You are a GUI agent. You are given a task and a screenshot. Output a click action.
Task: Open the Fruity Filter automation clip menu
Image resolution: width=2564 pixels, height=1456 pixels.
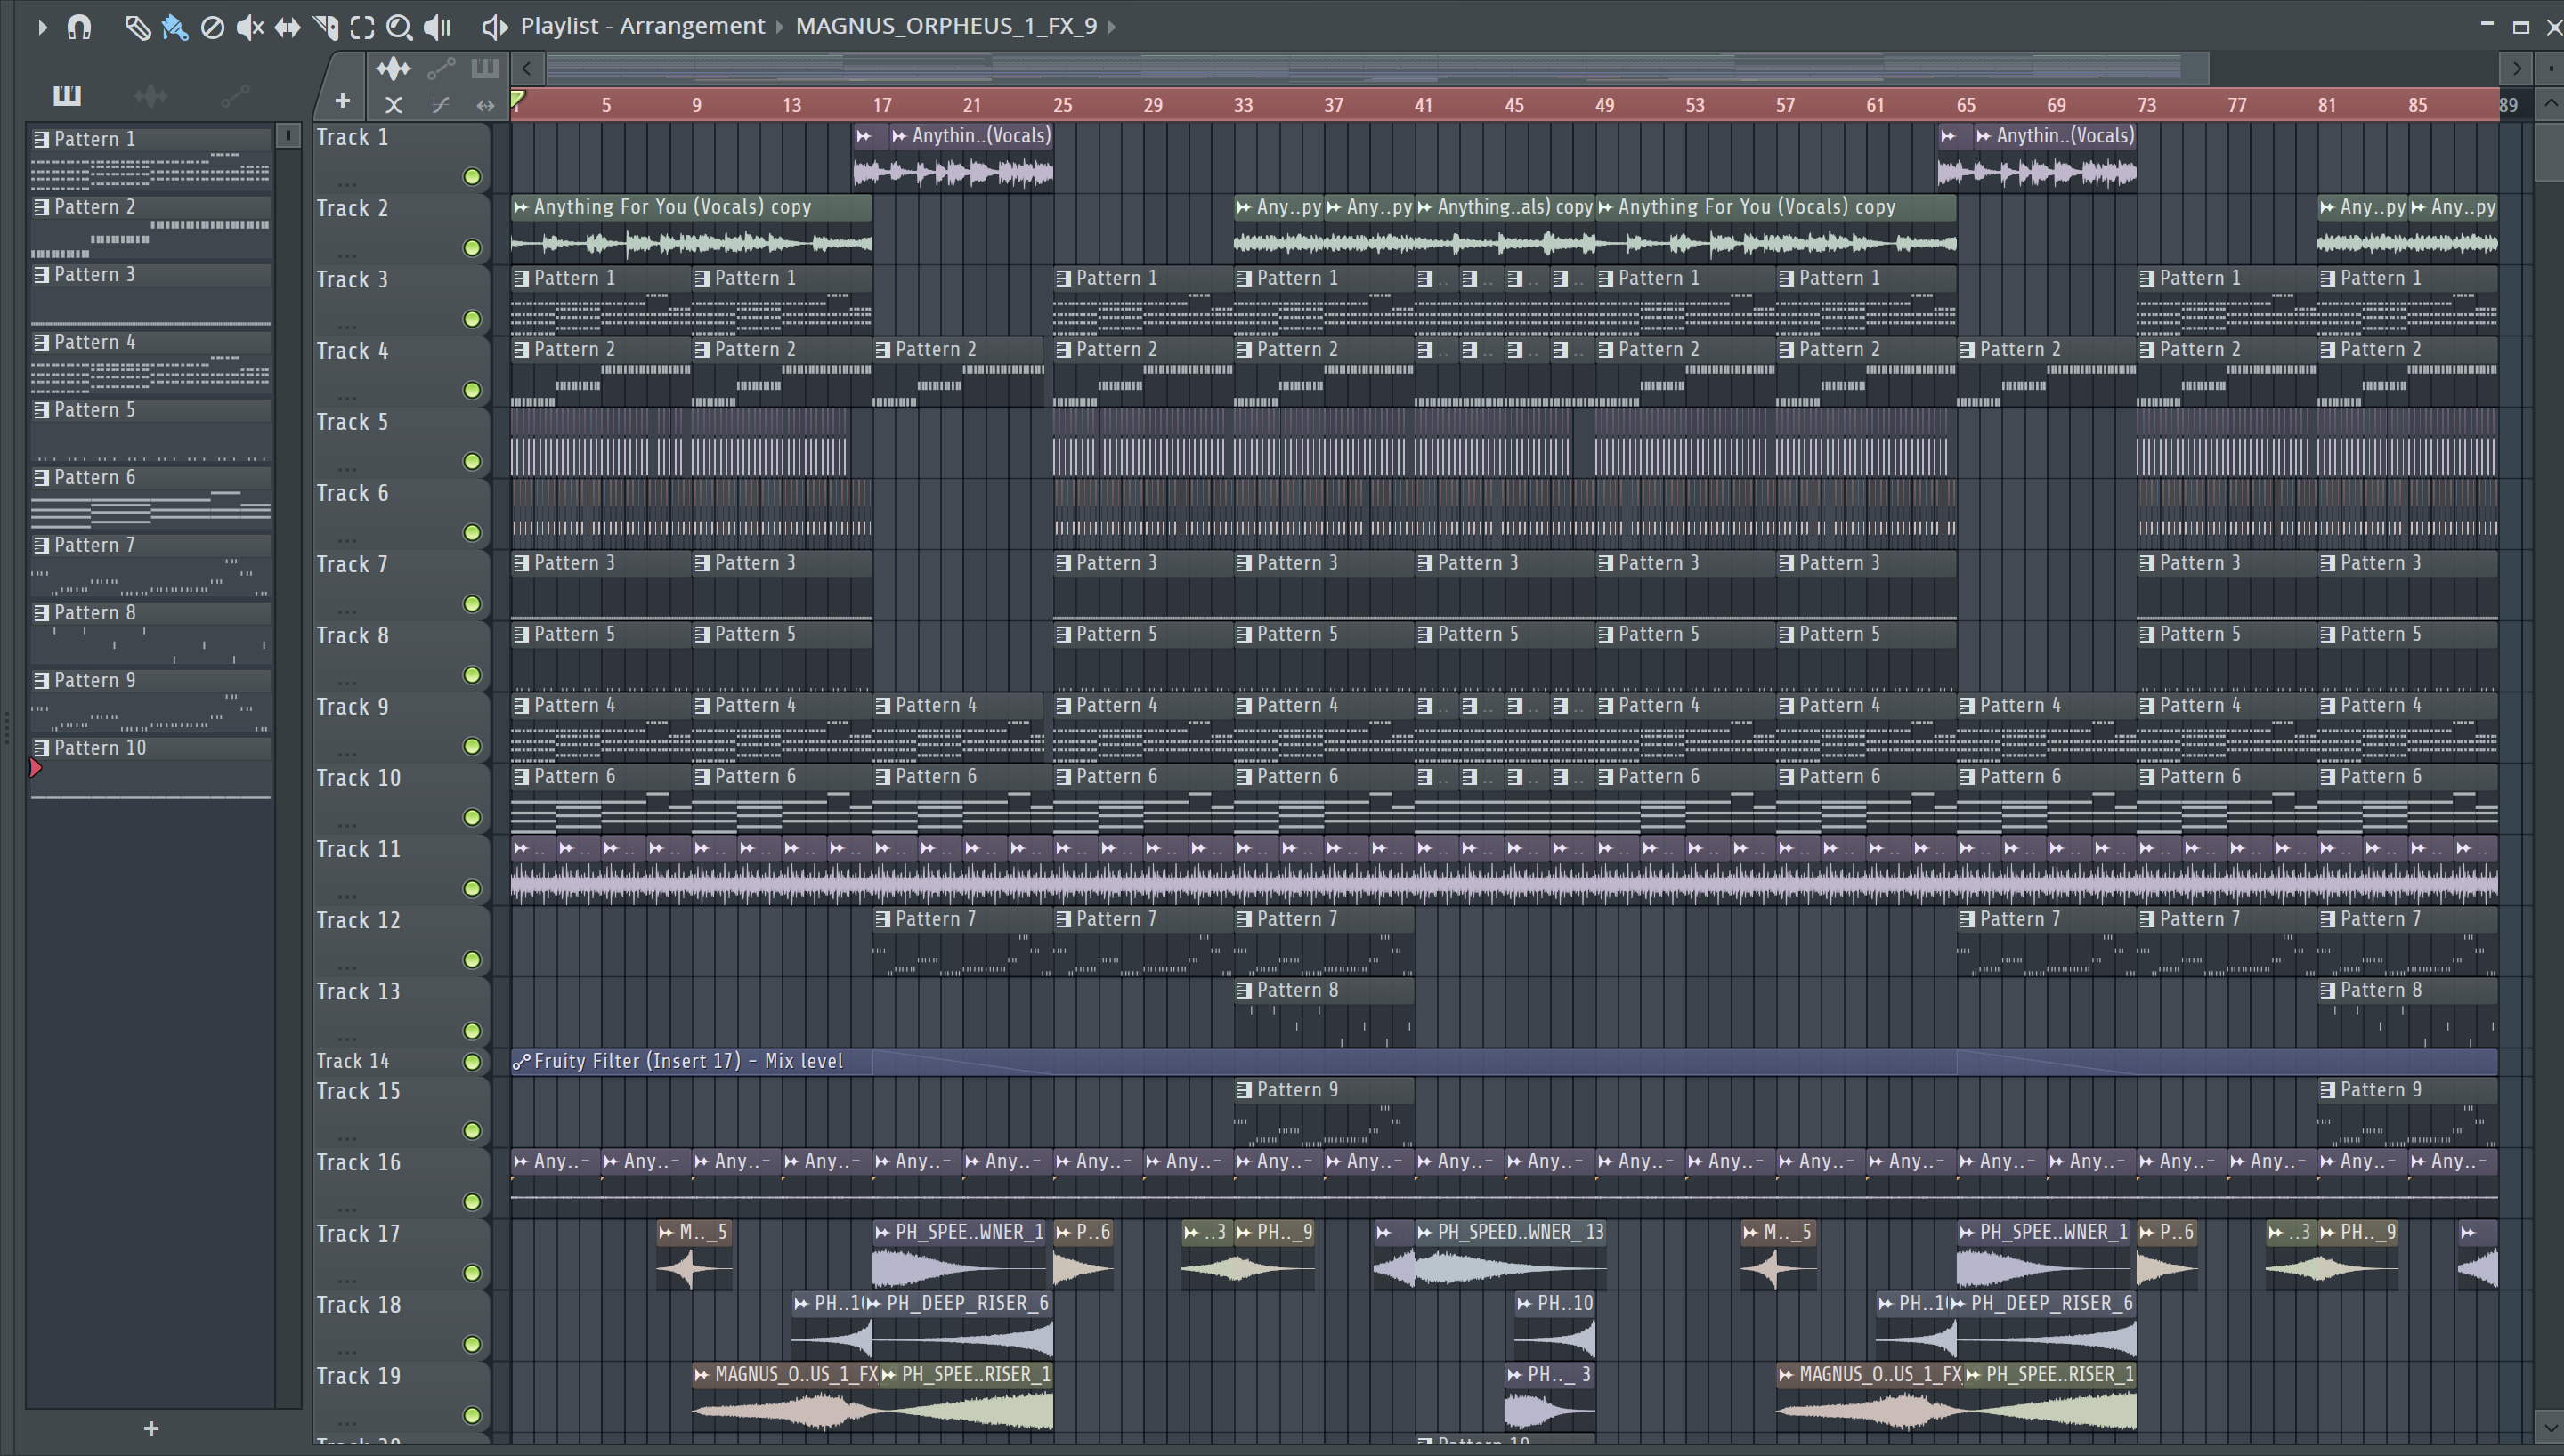[x=522, y=1062]
